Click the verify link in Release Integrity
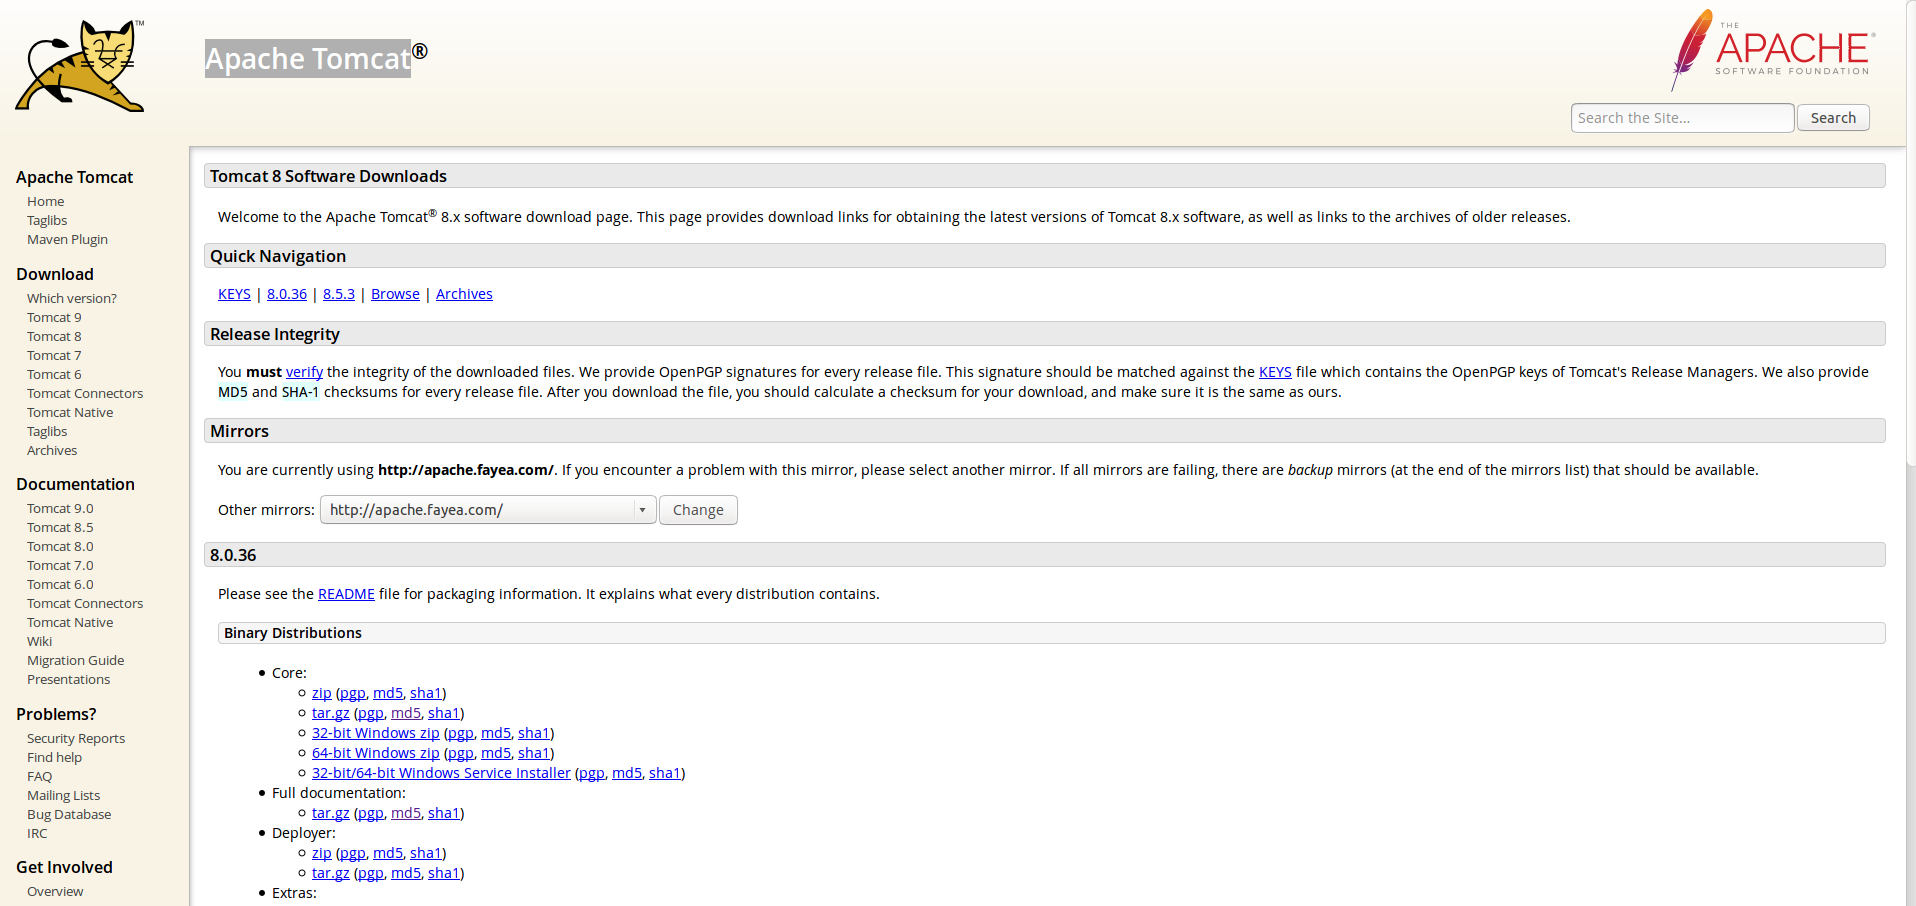This screenshot has width=1916, height=906. point(304,372)
